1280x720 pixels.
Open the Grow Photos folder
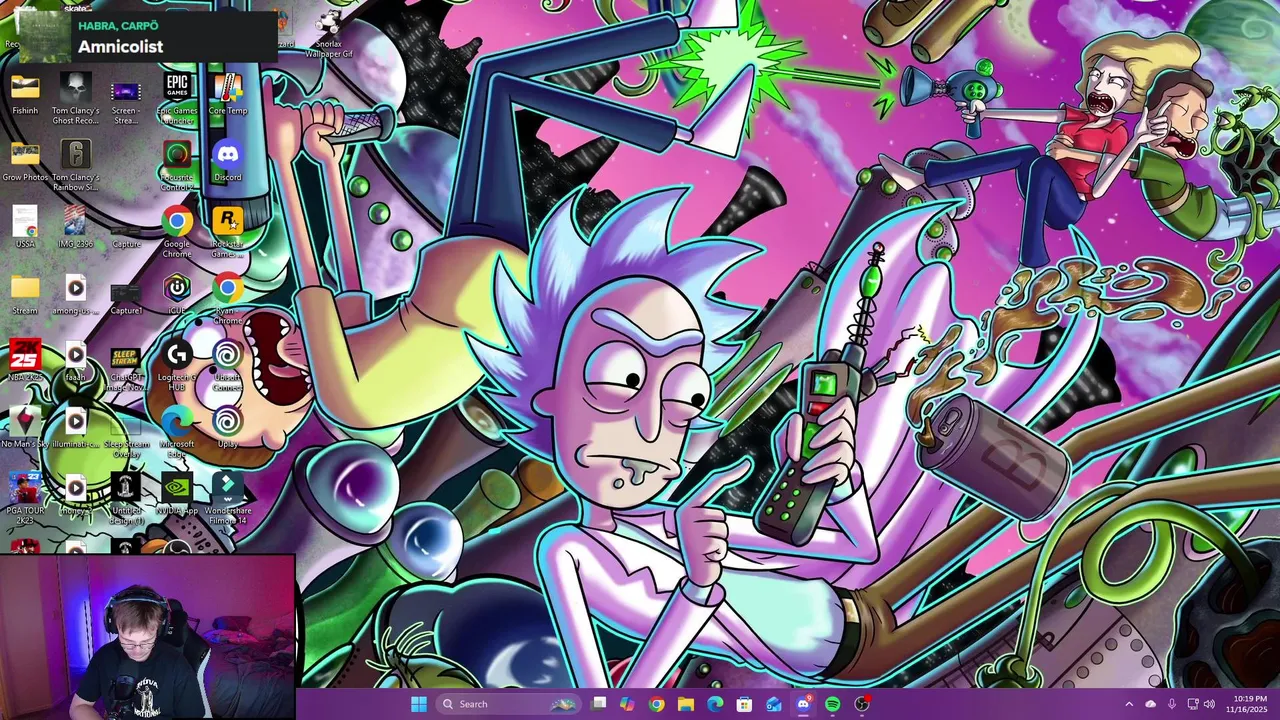click(x=25, y=161)
